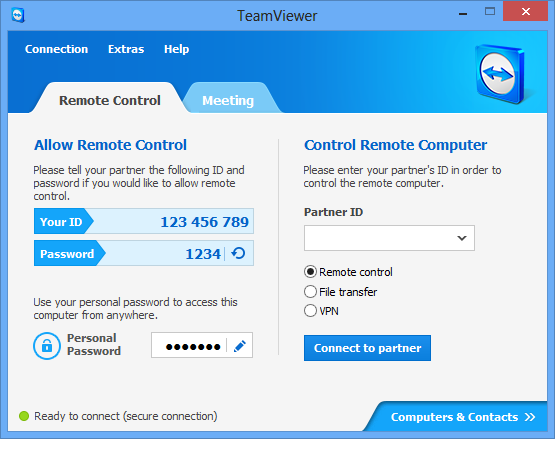Edit personal password using the pencil icon
This screenshot has height=462, width=555.
coord(240,346)
